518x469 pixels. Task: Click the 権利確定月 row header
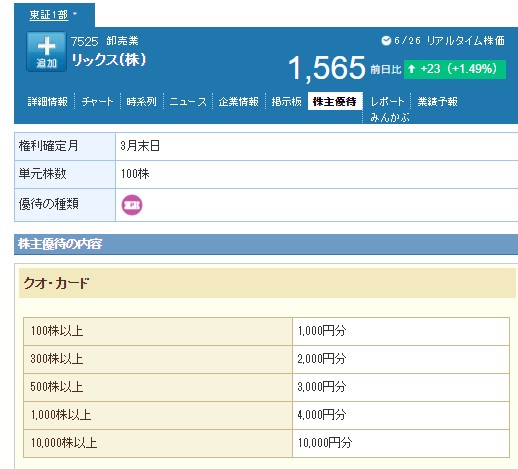click(x=65, y=146)
